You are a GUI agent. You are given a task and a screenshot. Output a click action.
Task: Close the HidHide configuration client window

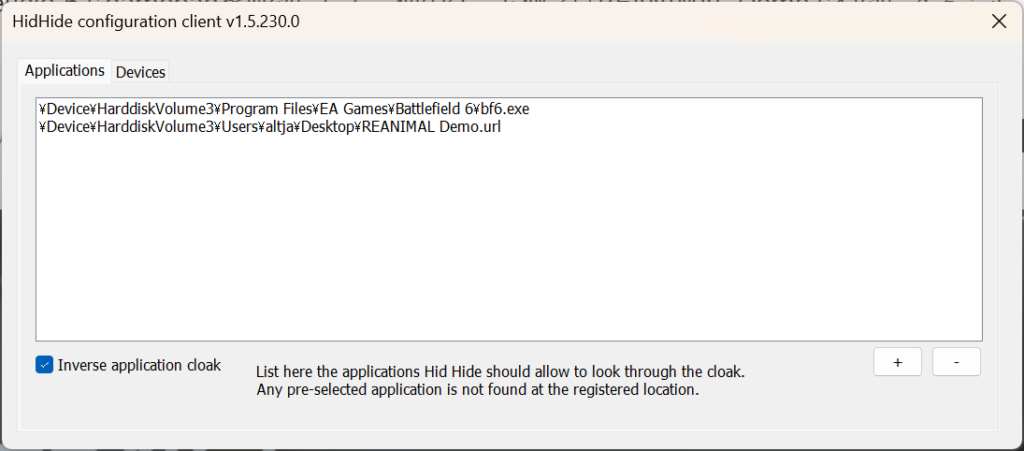tap(997, 21)
